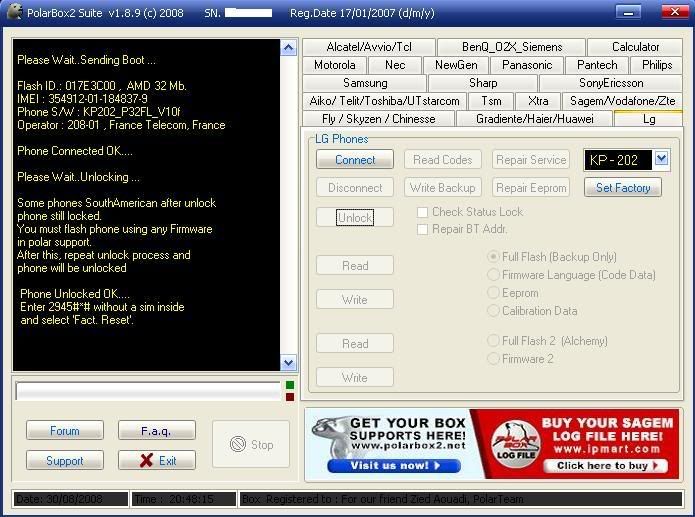
Task: Select the Pantech tab
Action: click(x=597, y=65)
